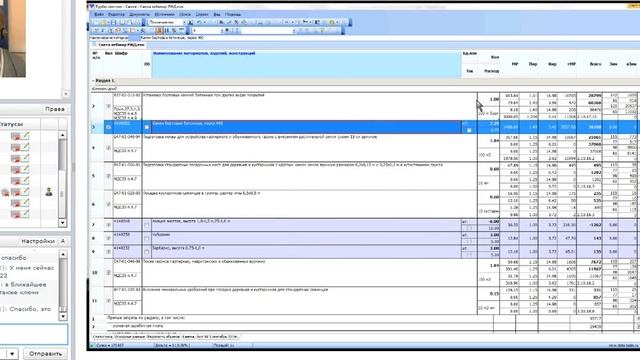640x360 pixels.
Task: Click the Отправить send button
Action: click(x=45, y=353)
